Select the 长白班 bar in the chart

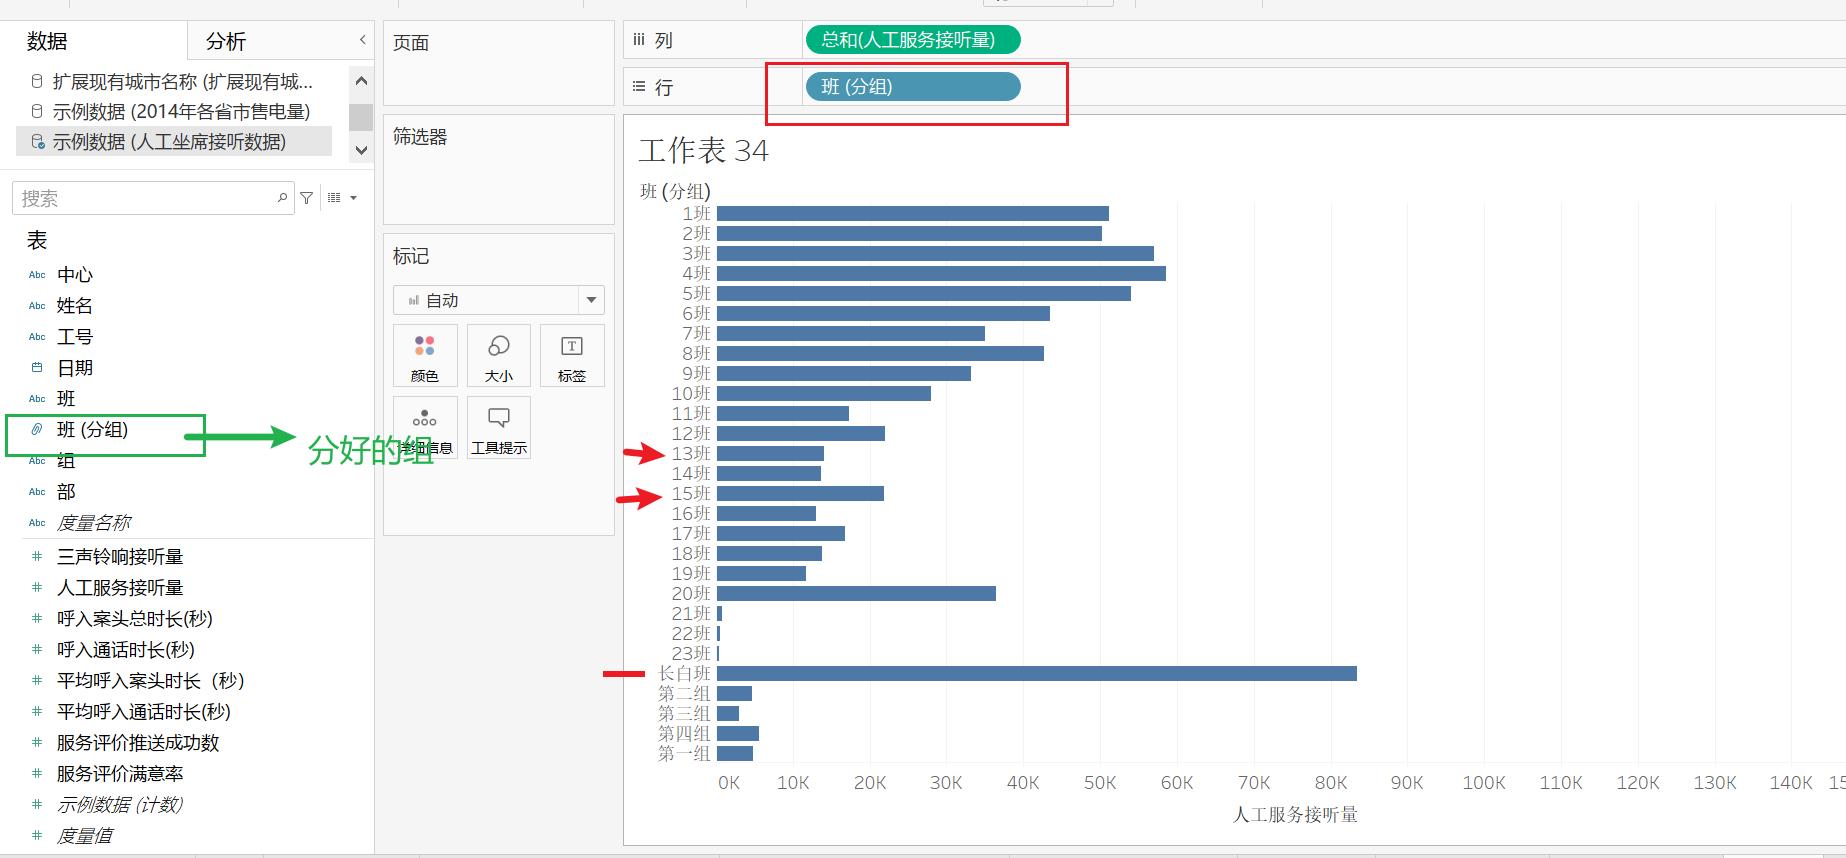tap(1037, 673)
